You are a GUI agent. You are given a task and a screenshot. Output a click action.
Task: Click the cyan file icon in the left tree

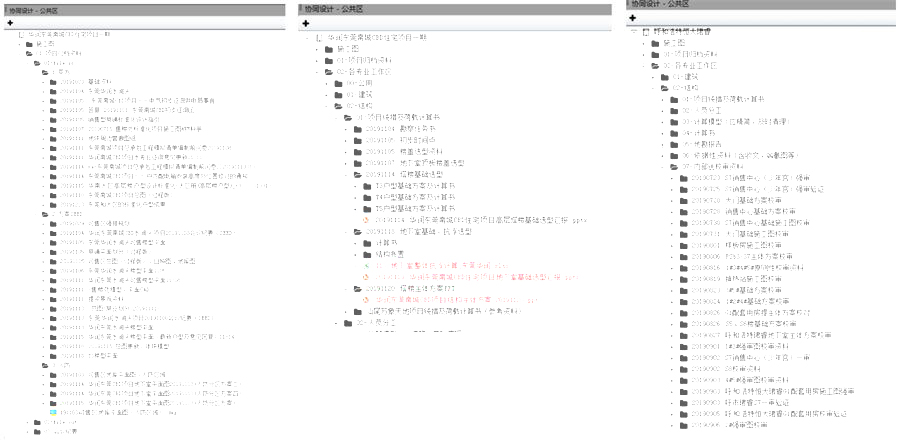point(53,412)
